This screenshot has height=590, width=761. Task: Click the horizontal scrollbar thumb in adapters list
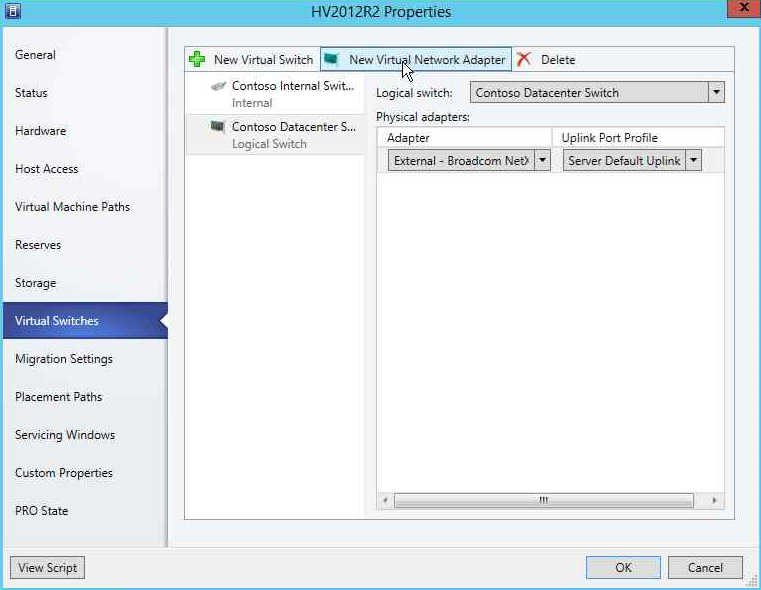tap(544, 500)
